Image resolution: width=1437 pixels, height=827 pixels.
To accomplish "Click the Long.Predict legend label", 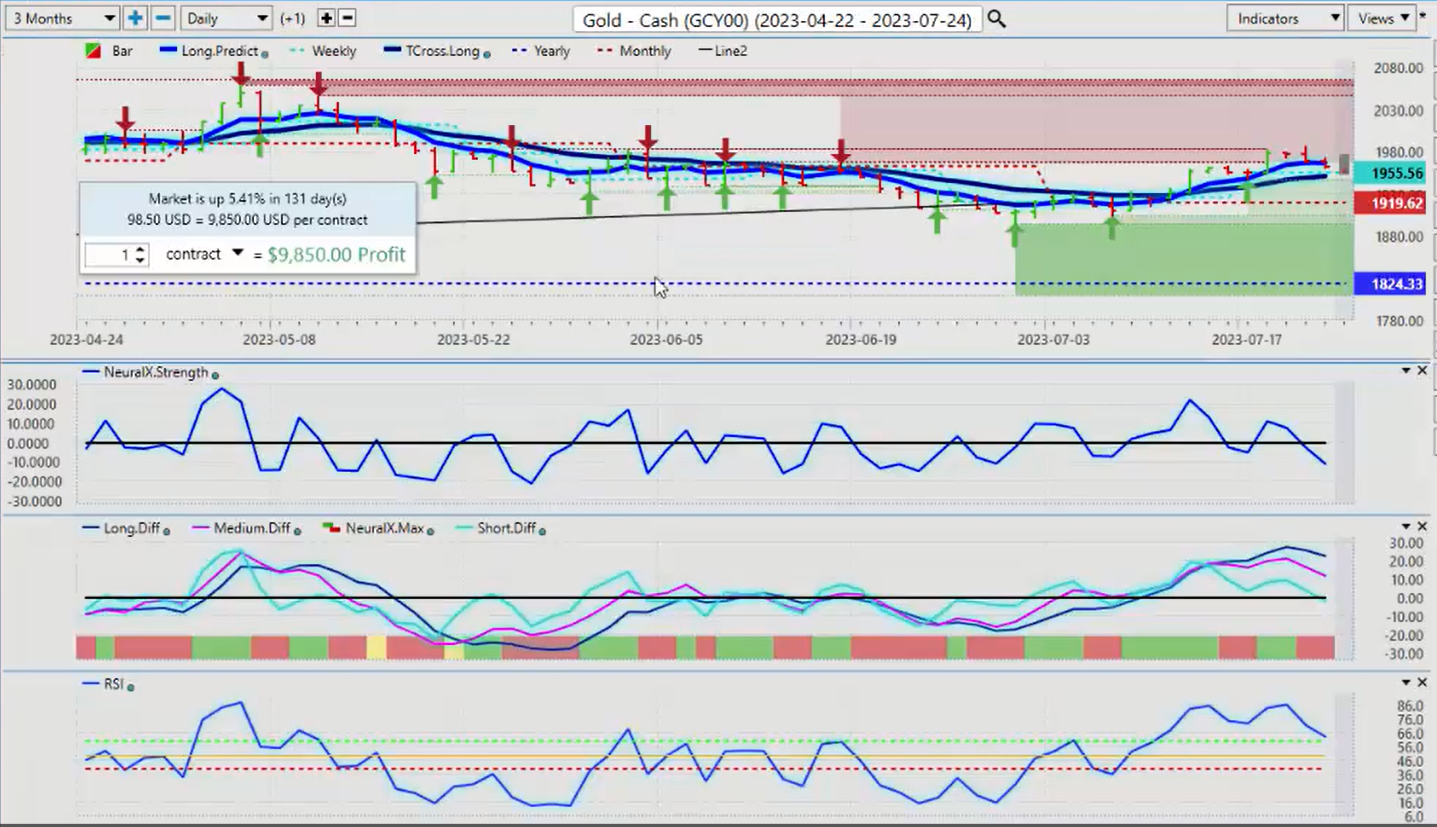I will (x=220, y=51).
